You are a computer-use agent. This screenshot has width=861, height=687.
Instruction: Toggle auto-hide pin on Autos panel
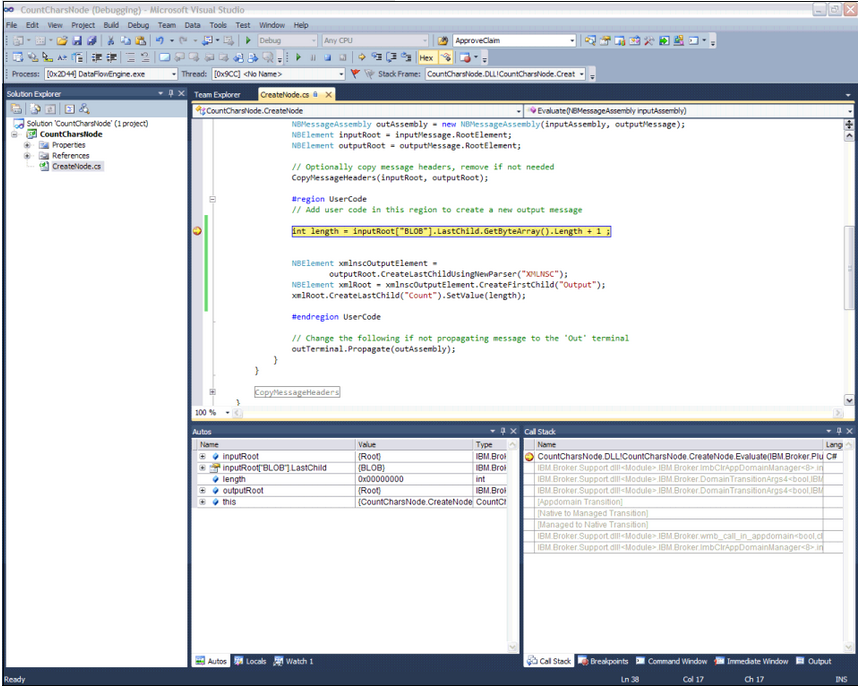503,431
